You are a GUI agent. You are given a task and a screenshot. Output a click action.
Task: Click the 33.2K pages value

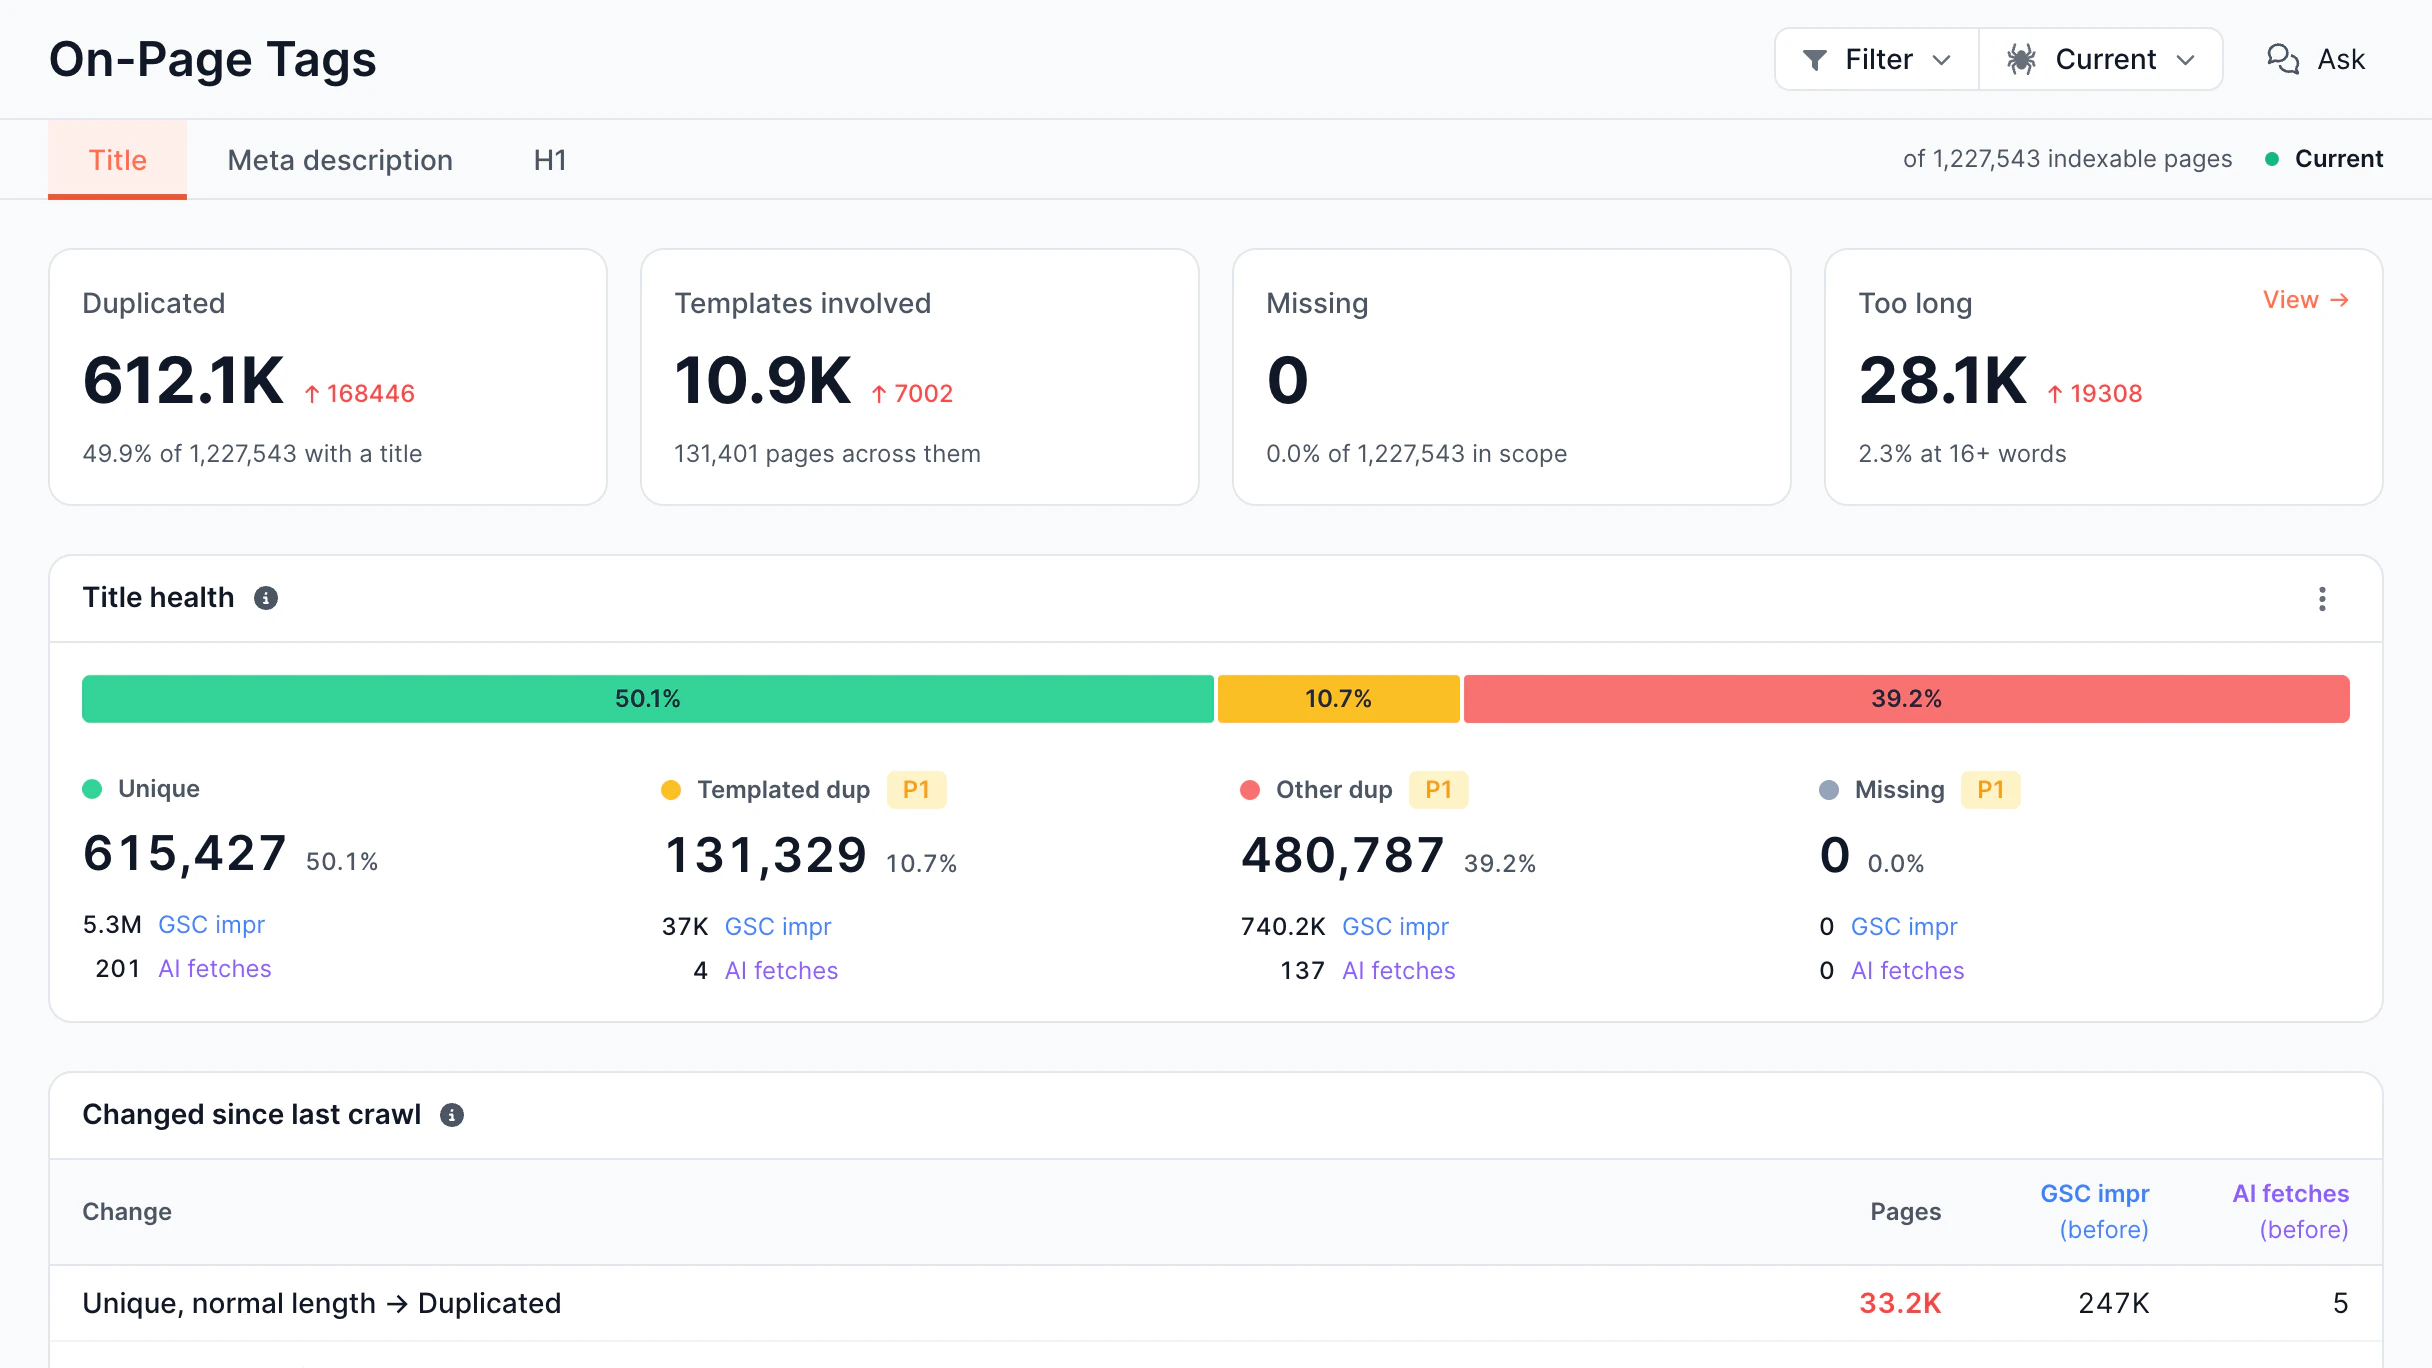click(1900, 1304)
